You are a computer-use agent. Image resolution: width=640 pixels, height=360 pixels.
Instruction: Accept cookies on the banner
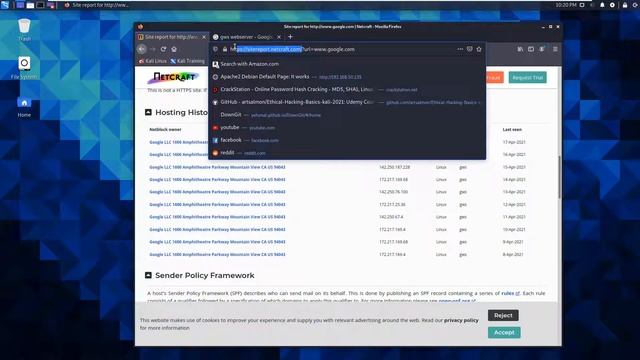click(x=504, y=332)
